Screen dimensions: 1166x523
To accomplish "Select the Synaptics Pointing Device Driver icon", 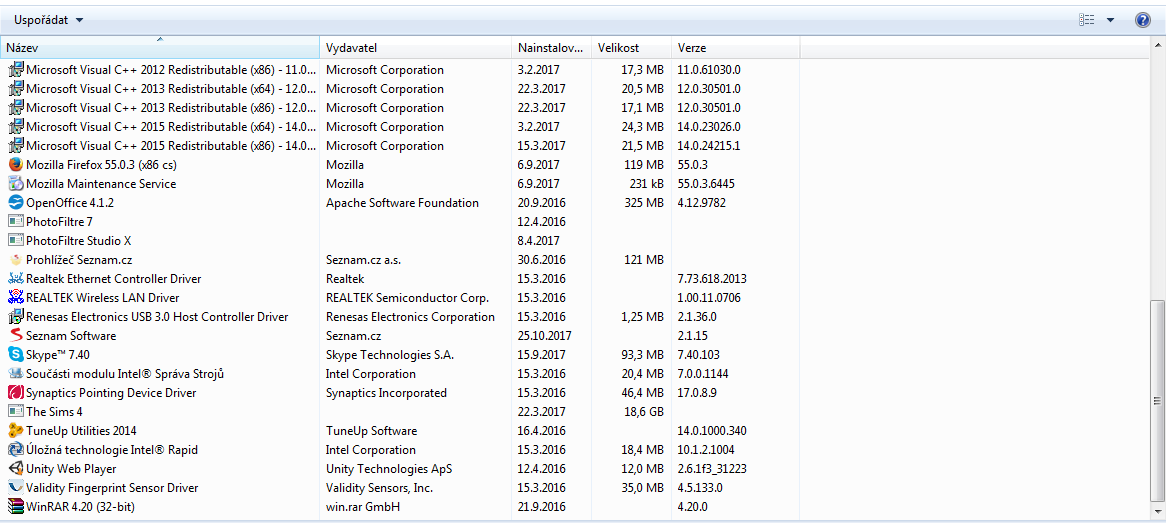I will tap(15, 393).
